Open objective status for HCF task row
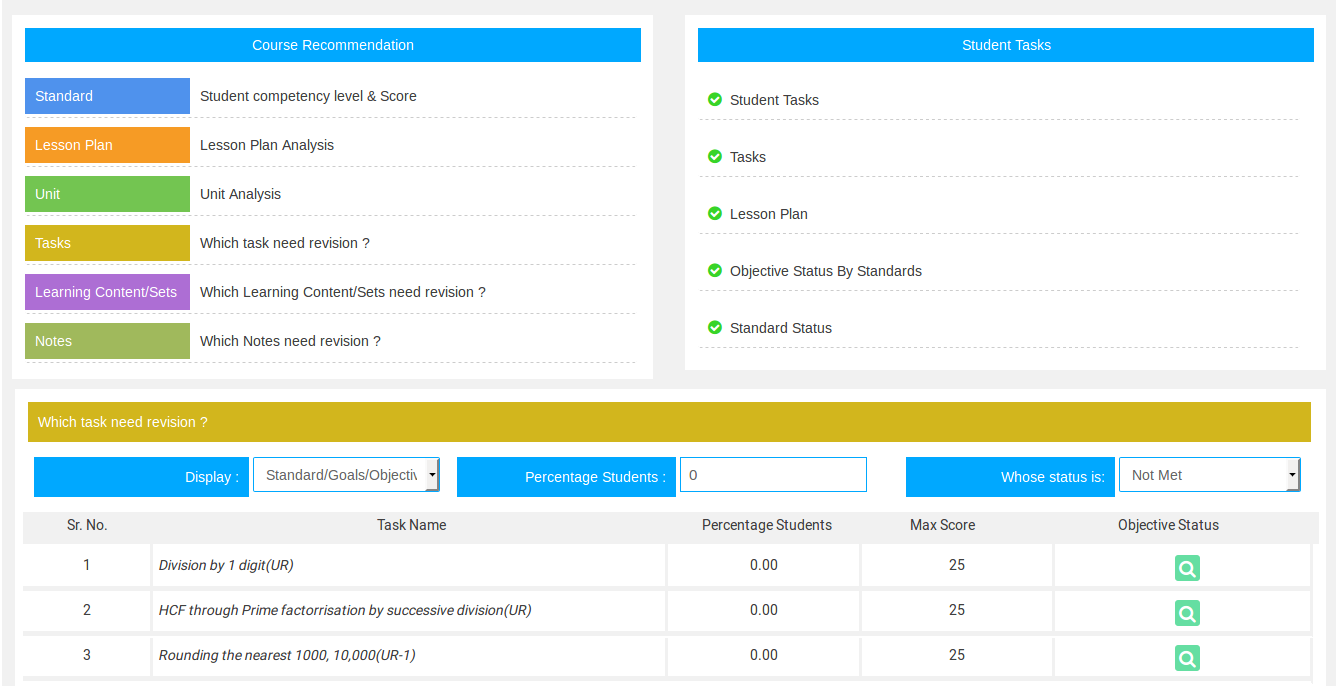The height and width of the screenshot is (686, 1339). [x=1187, y=613]
